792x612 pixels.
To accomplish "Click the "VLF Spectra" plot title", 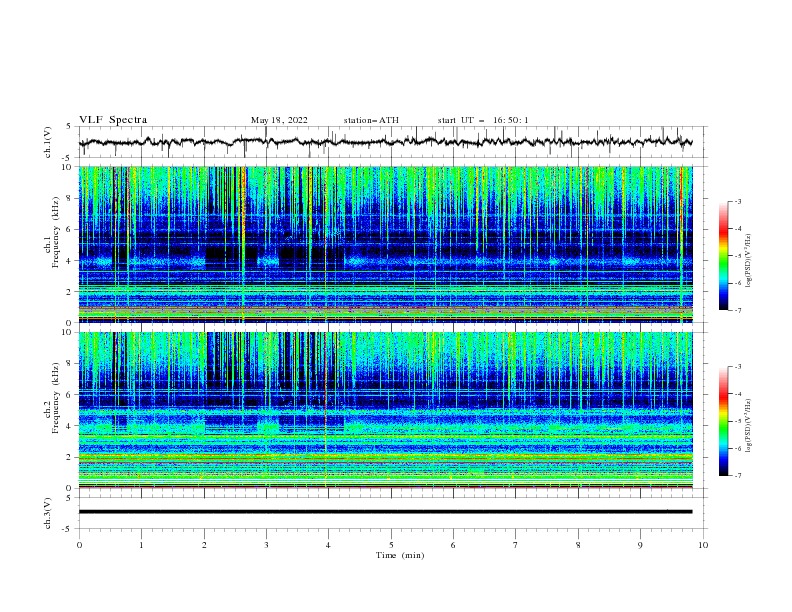I will [x=113, y=120].
